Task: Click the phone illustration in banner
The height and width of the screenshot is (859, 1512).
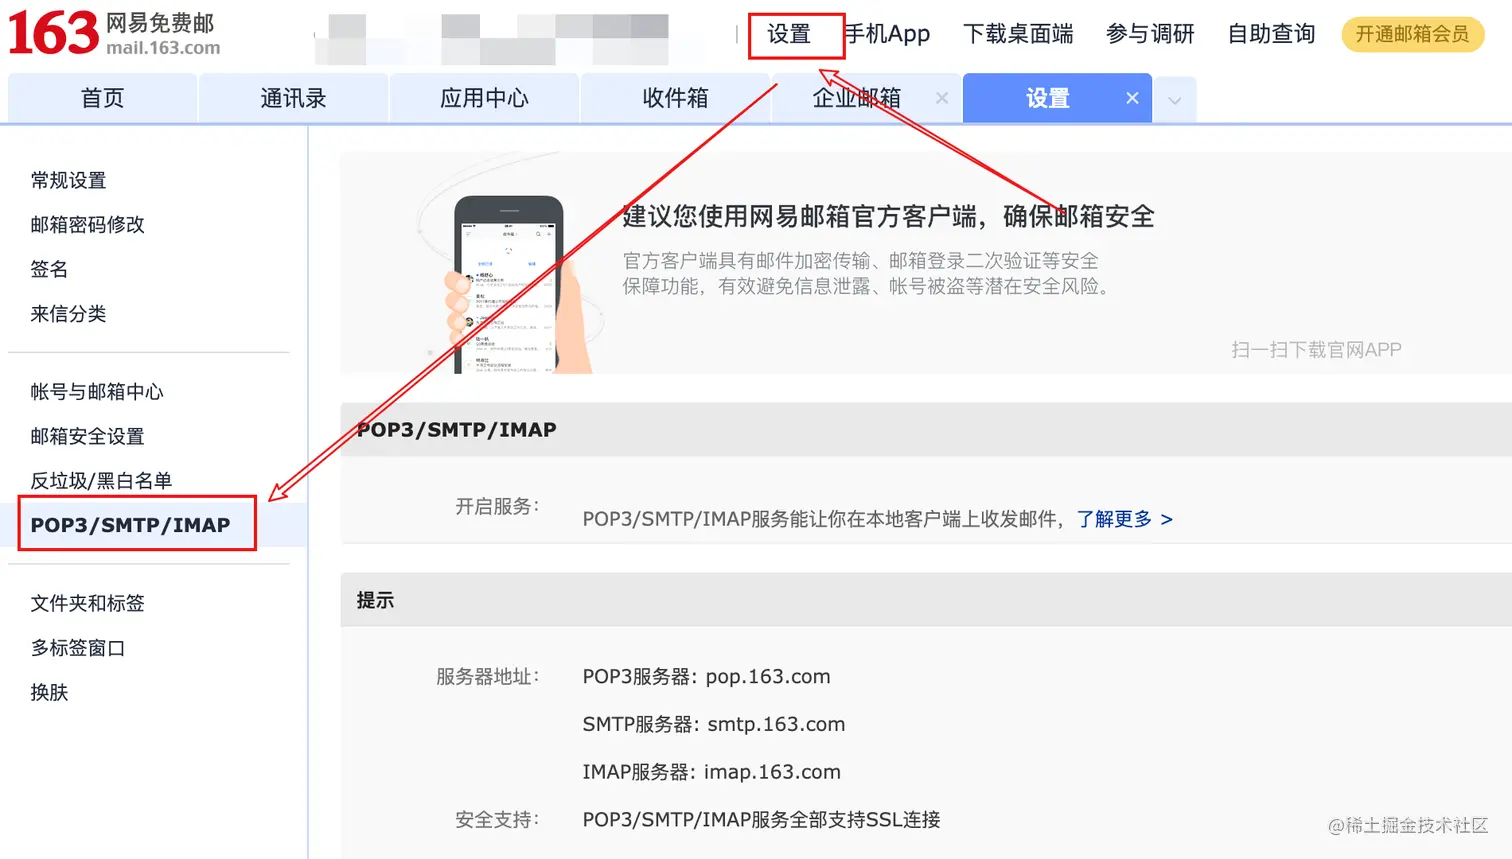Action: point(510,285)
